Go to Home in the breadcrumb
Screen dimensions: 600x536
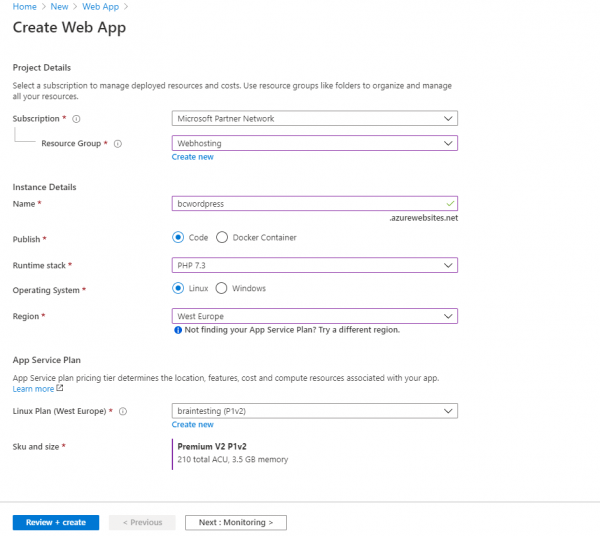[x=24, y=7]
